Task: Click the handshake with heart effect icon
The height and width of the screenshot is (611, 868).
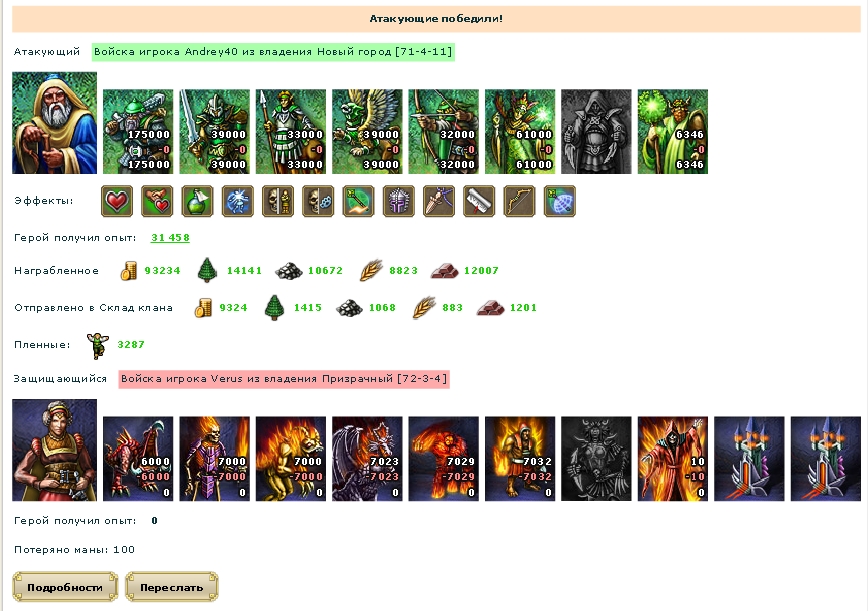Action: click(157, 201)
